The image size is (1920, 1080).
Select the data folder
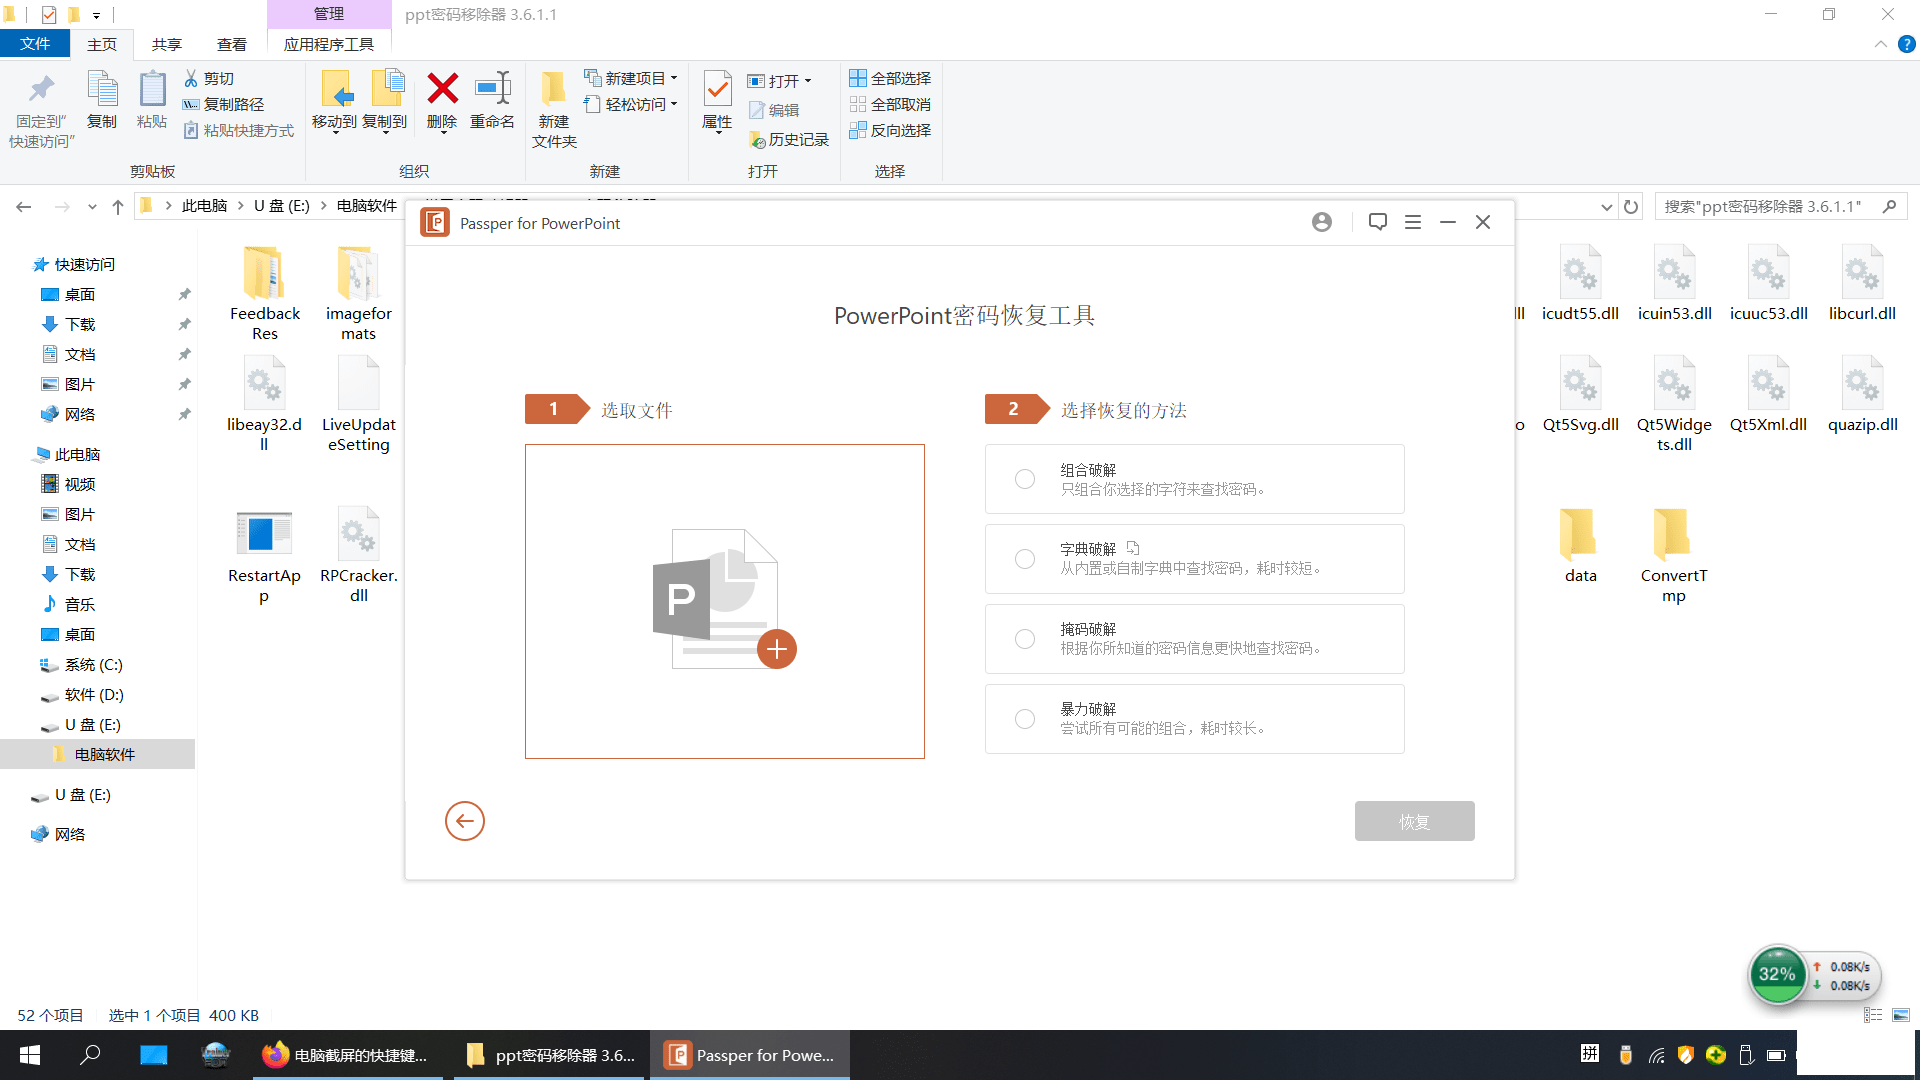(1580, 545)
